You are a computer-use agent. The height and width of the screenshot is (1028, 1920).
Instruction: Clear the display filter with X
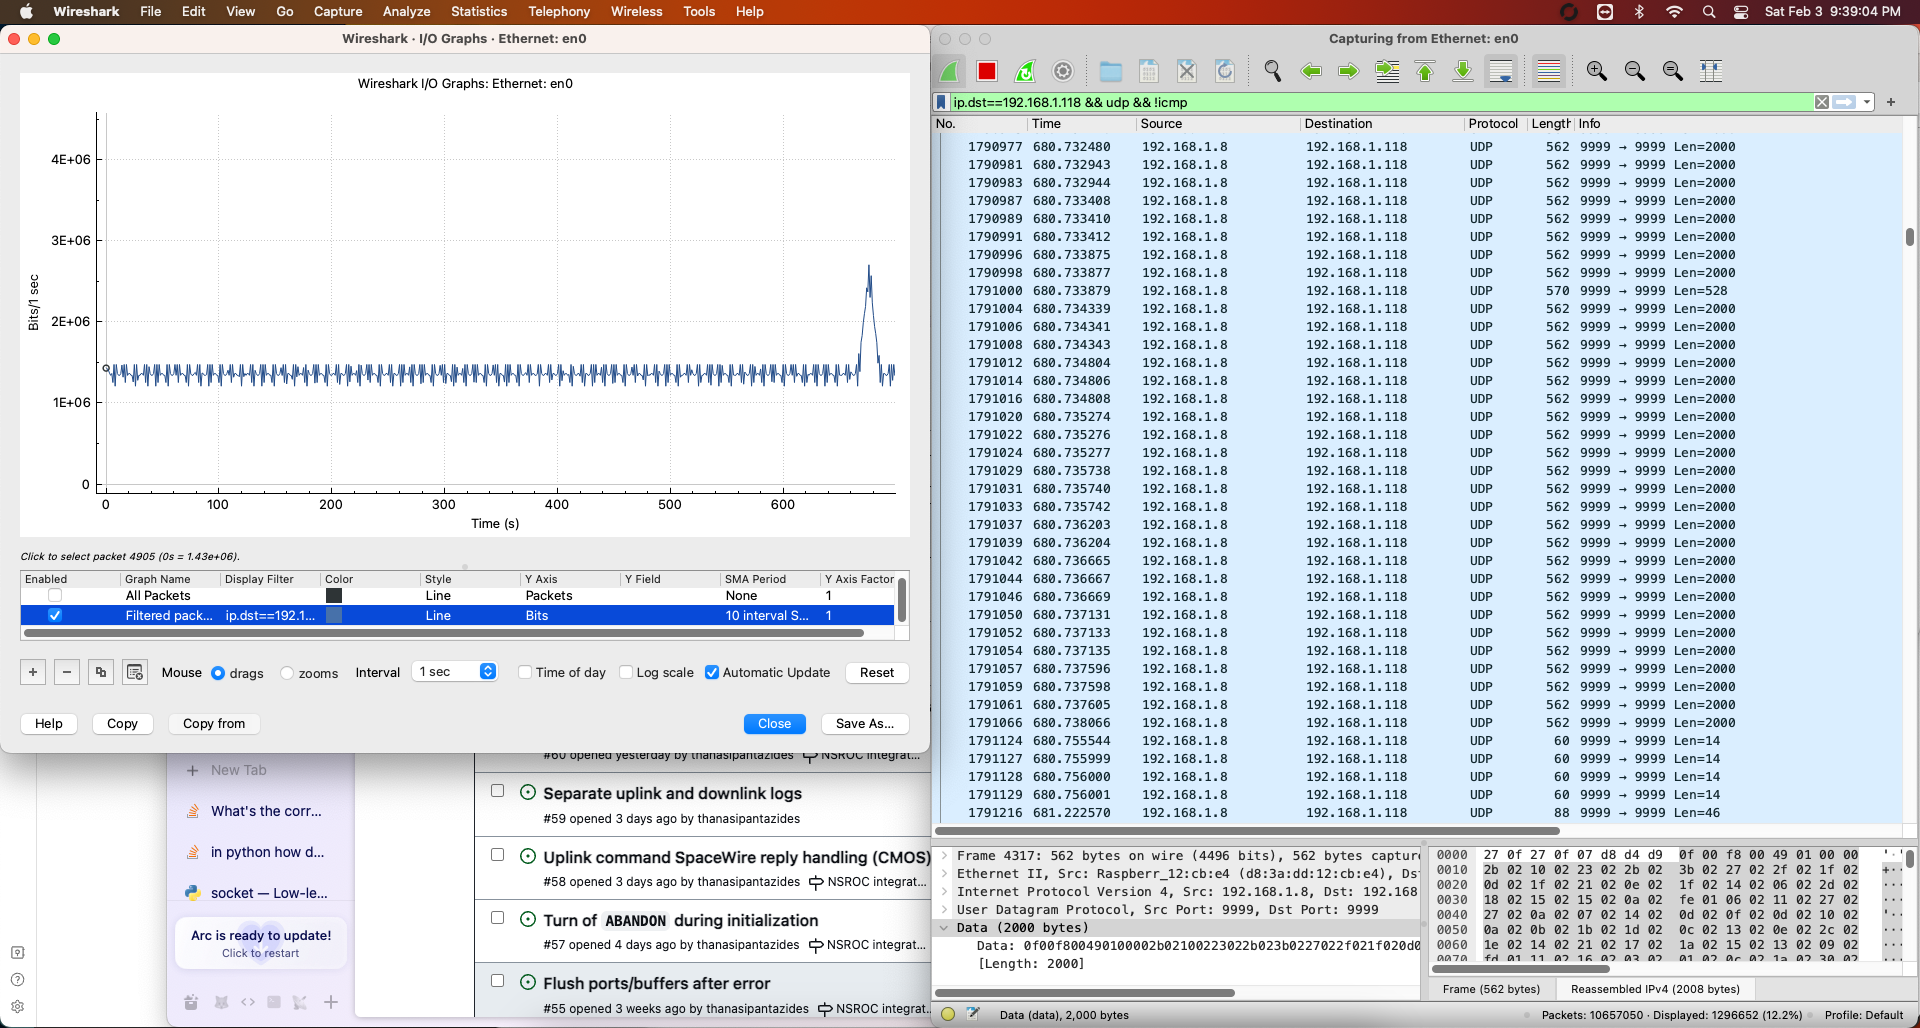[x=1822, y=102]
